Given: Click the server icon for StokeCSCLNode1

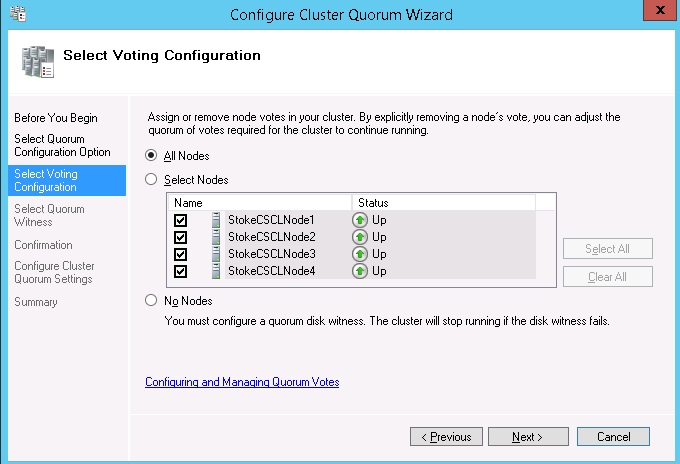Looking at the screenshot, I should coord(216,220).
